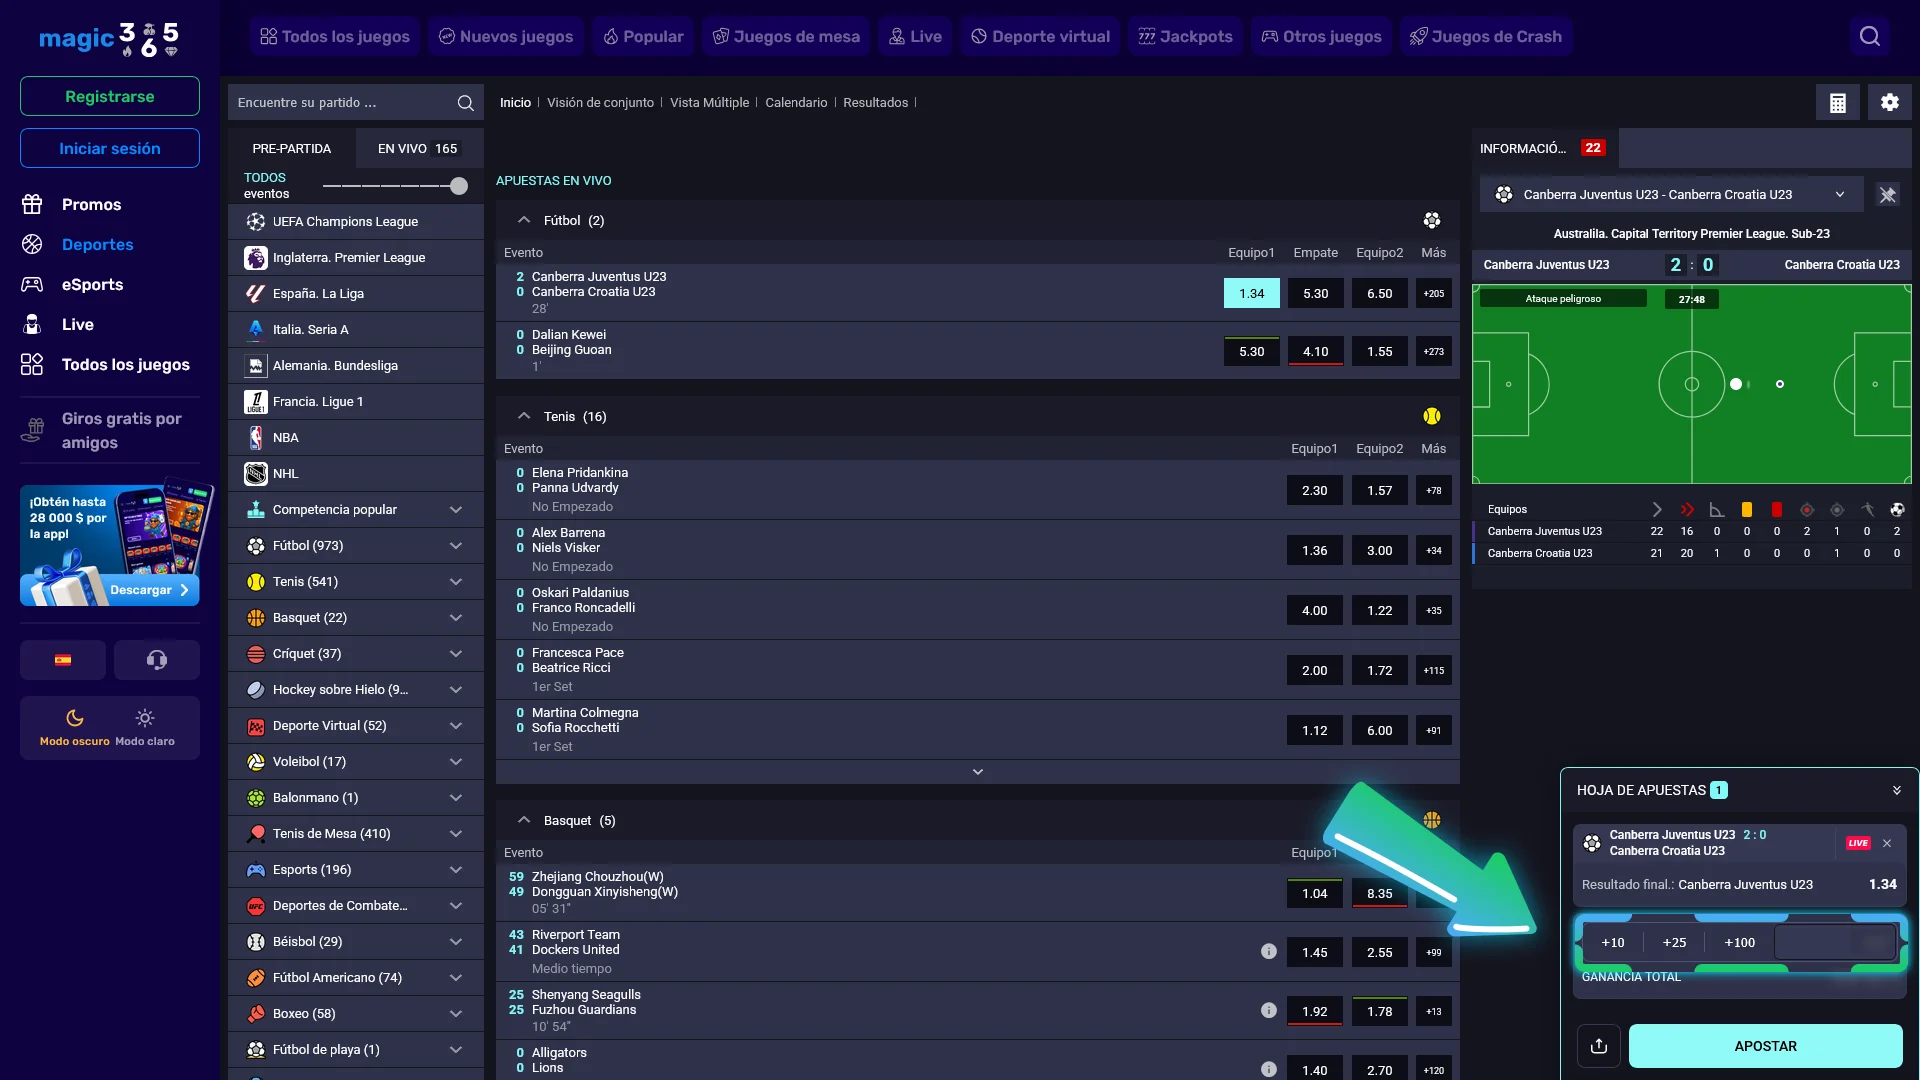1920x1080 pixels.
Task: Open Juegos de mesa menu
Action: tap(786, 37)
